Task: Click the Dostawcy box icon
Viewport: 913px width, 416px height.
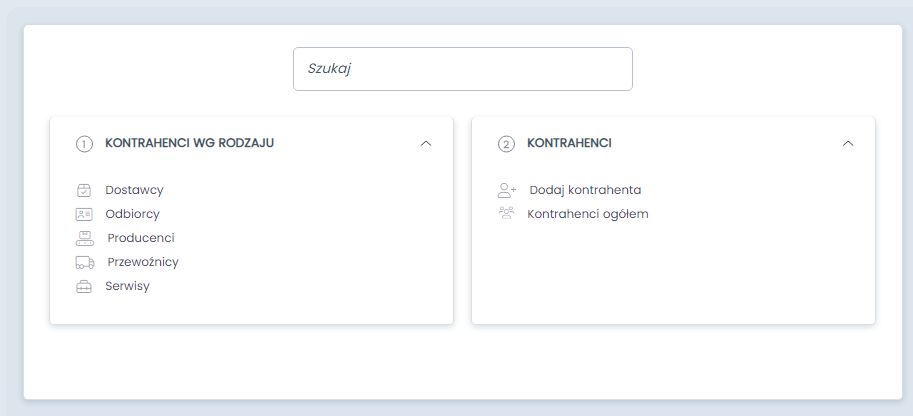Action: tap(84, 190)
